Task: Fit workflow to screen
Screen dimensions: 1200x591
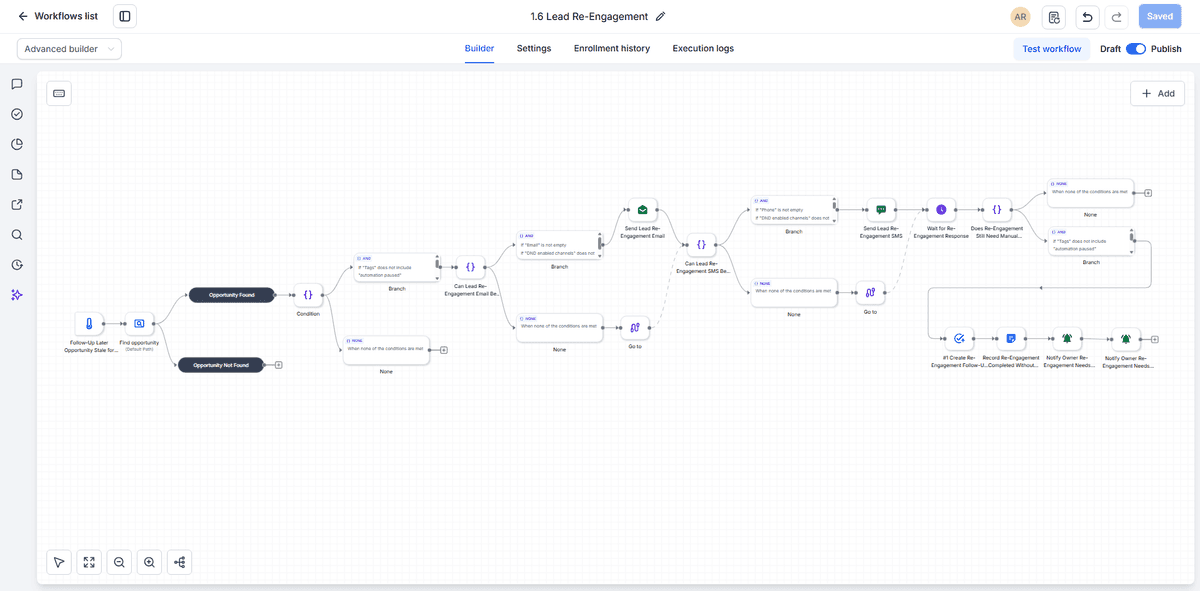Action: tap(89, 562)
